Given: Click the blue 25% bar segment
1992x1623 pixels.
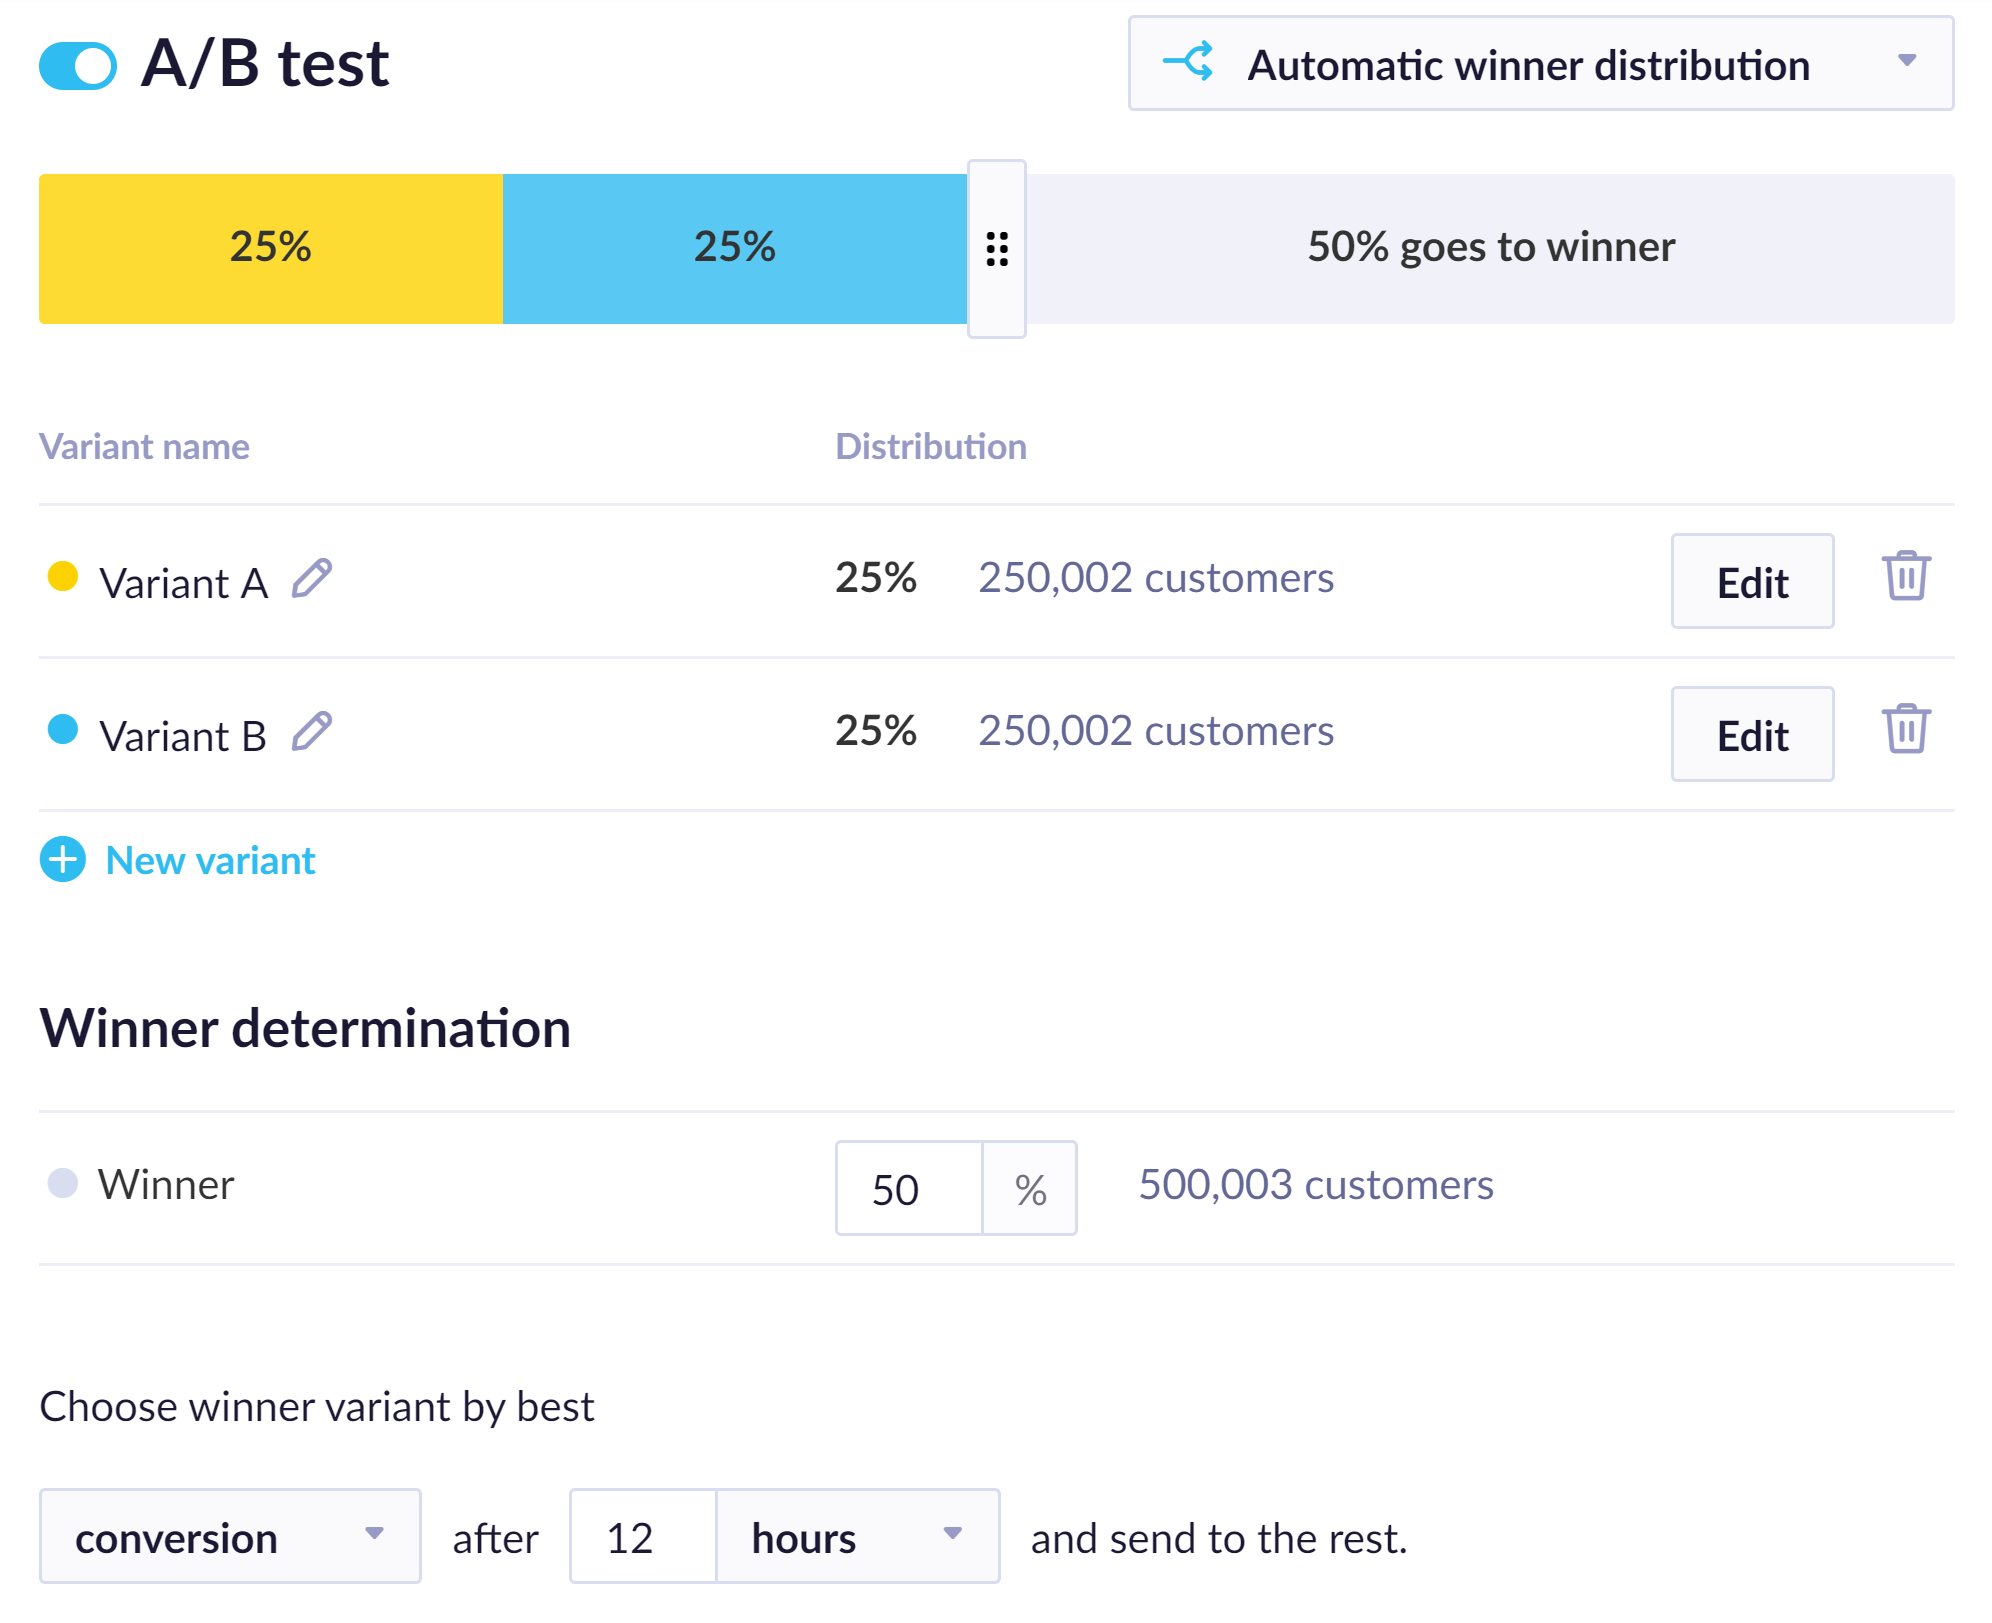Looking at the screenshot, I should coord(734,249).
